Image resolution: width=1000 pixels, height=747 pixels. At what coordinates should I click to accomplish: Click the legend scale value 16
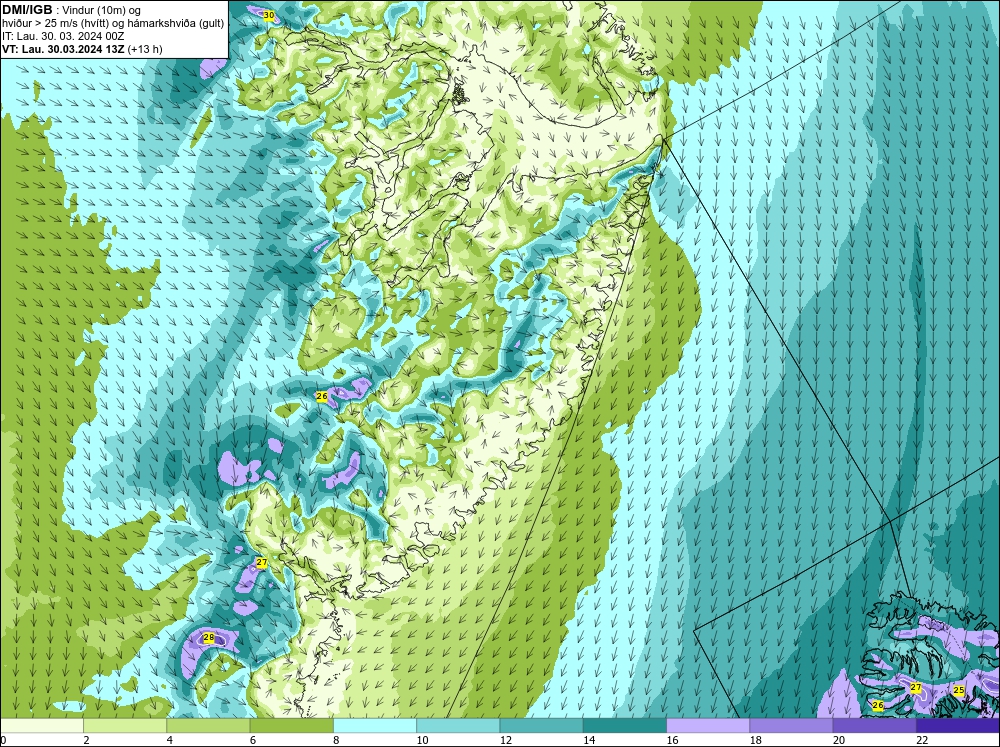pyautogui.click(x=672, y=739)
